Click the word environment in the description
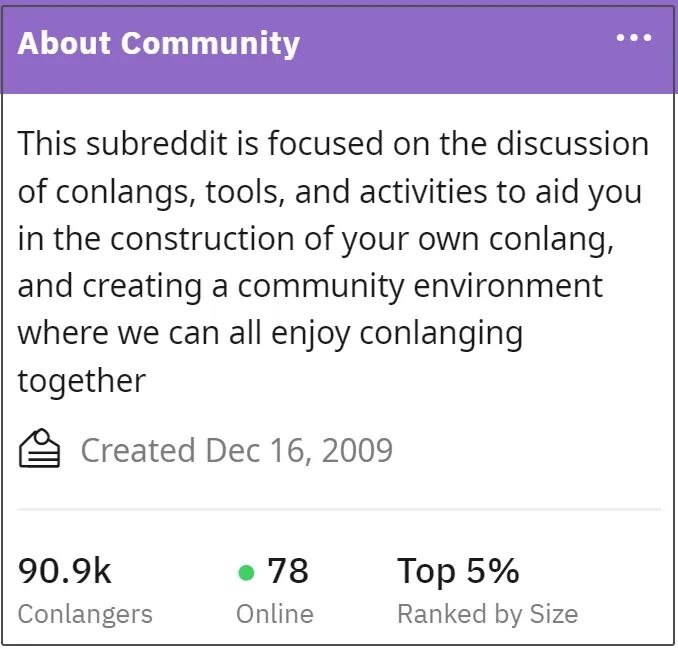678x649 pixels. [508, 286]
